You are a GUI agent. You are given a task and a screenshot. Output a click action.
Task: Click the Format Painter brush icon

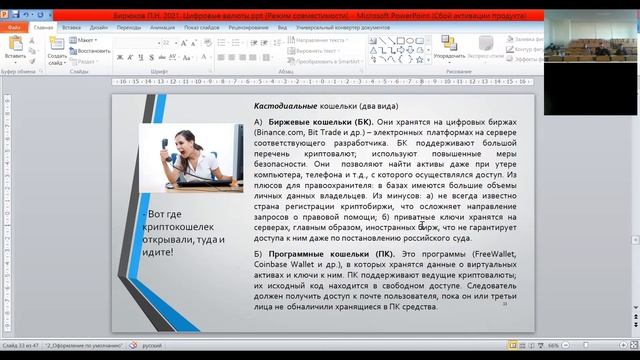[x=32, y=61]
